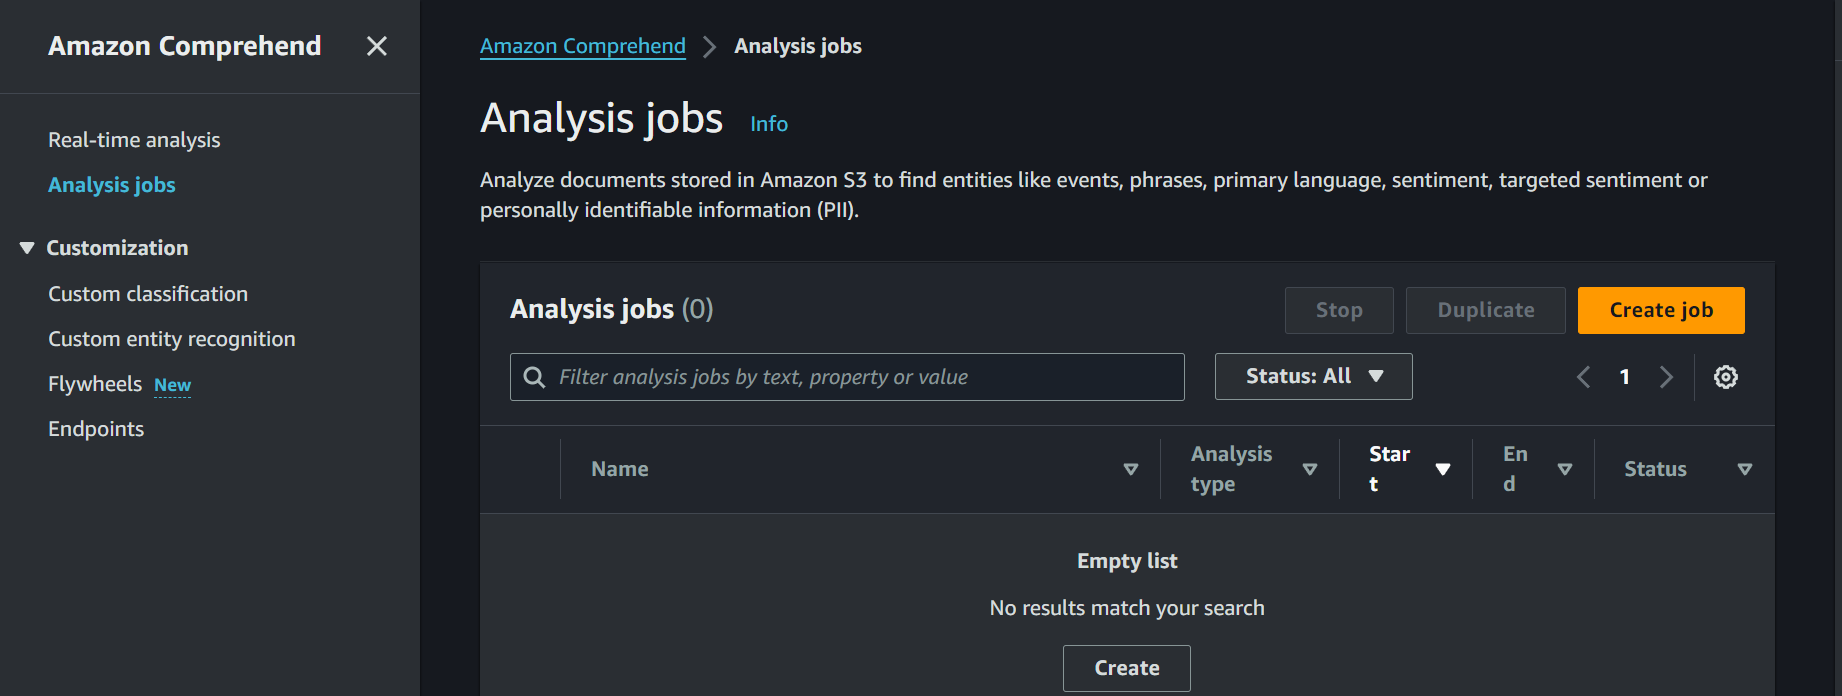Screen dimensions: 1842x696
Task: Collapse the Customization section
Action: click(x=27, y=248)
